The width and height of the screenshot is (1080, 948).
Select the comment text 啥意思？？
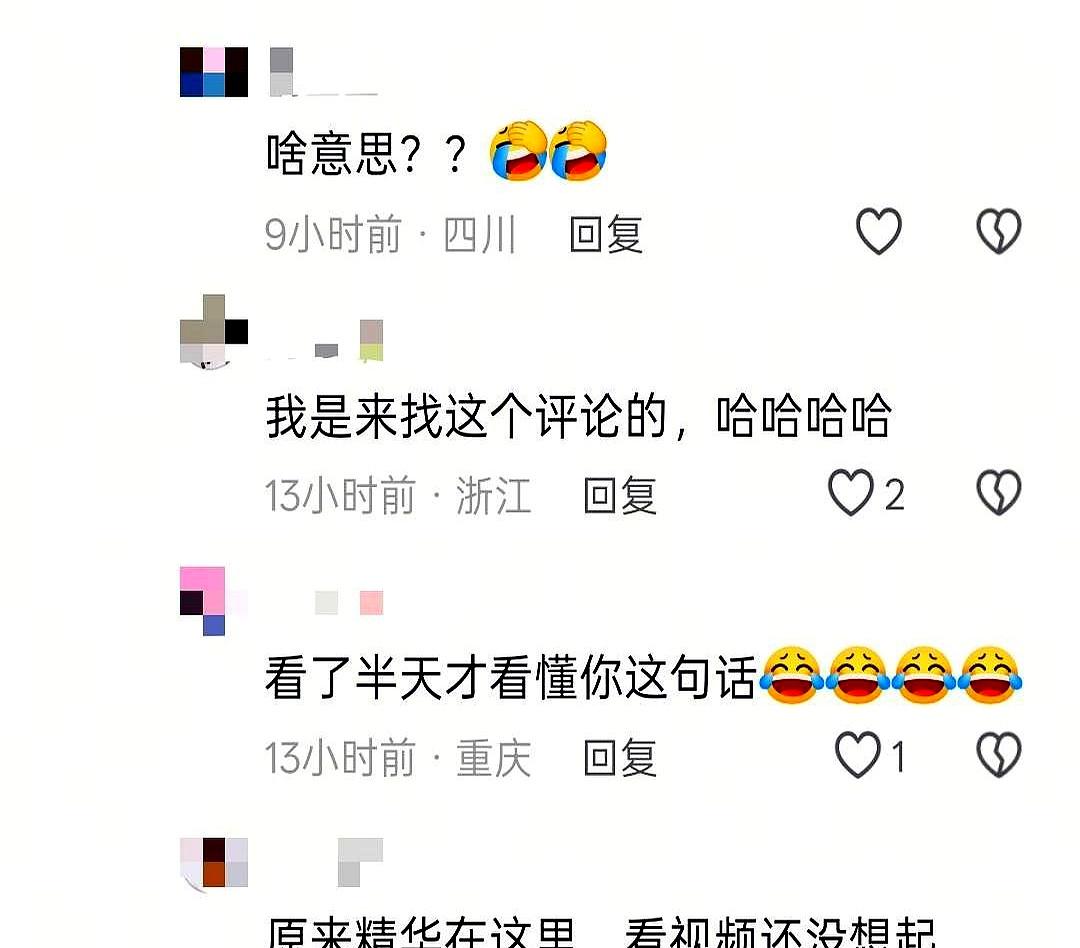[366, 153]
